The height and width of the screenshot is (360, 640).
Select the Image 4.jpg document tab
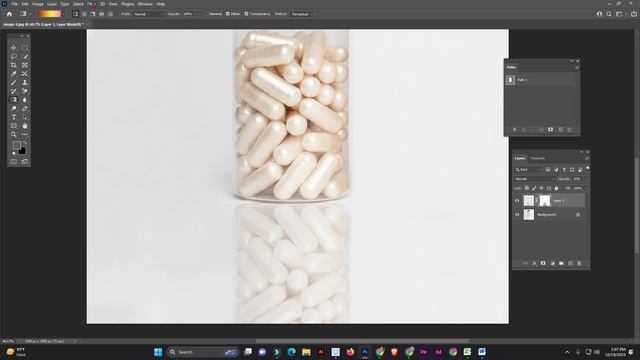[x=44, y=24]
